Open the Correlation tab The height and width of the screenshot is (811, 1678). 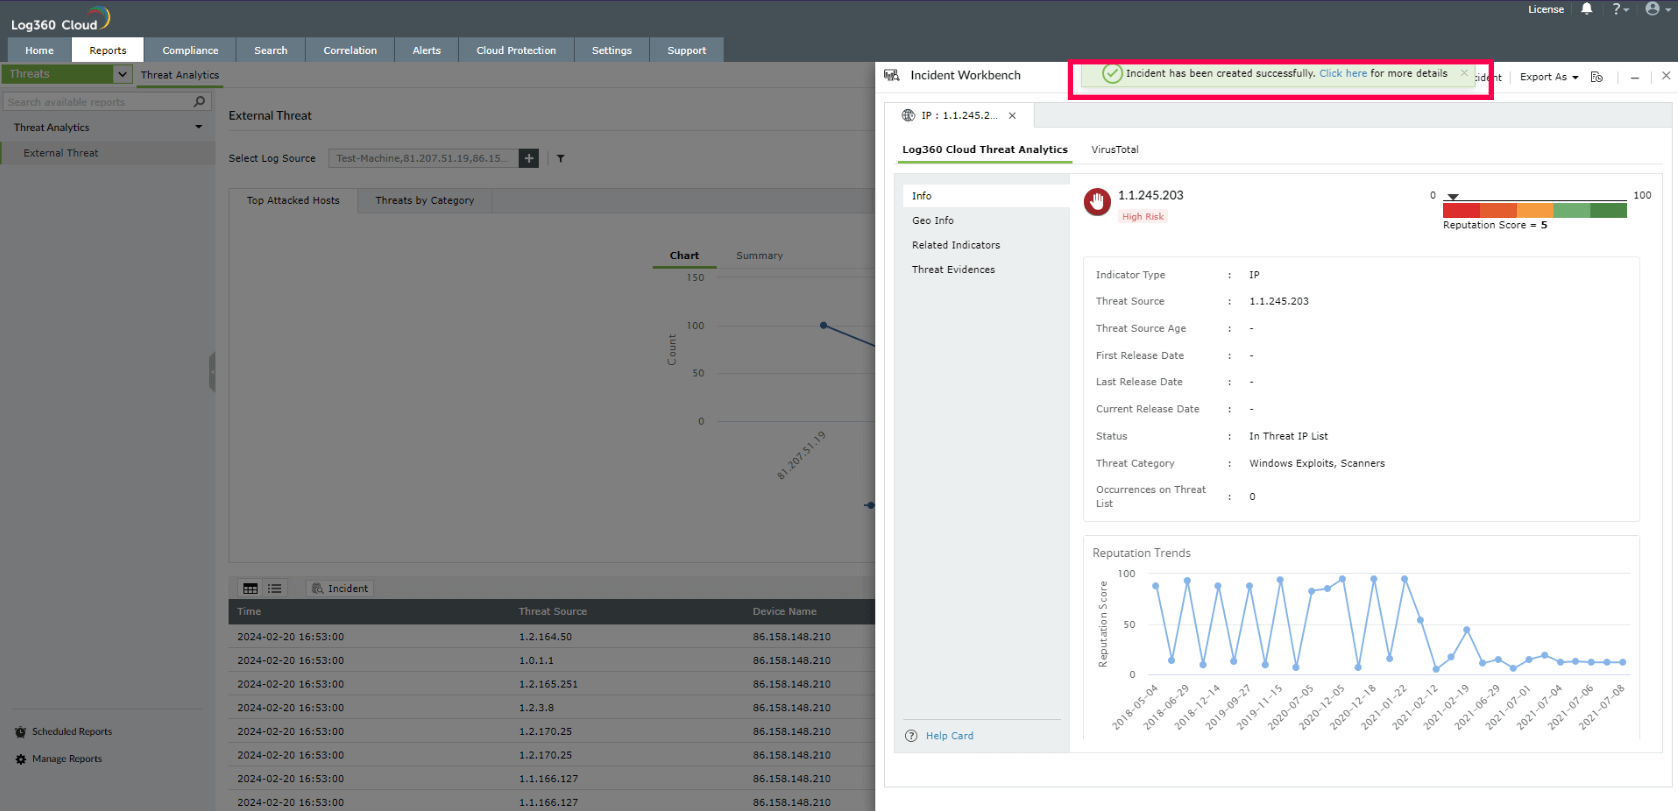[x=350, y=50]
